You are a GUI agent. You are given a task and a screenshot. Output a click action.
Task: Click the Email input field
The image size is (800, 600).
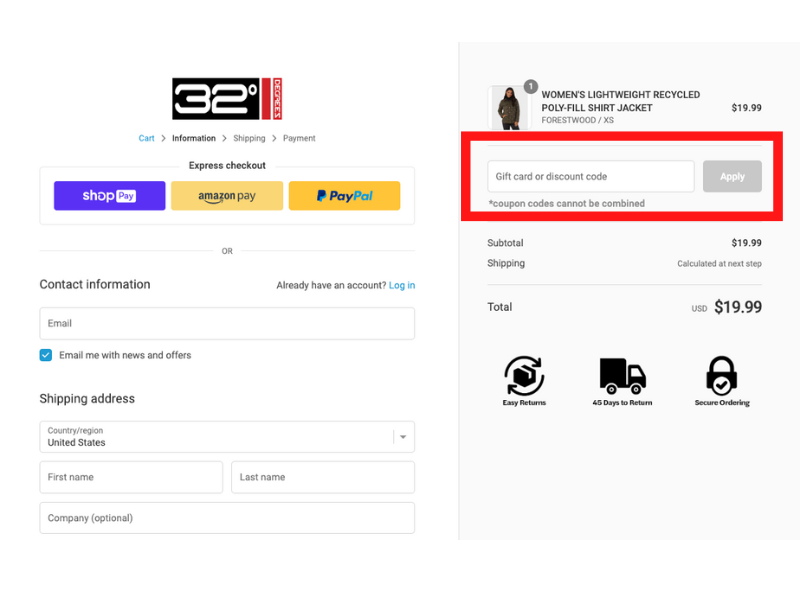(x=227, y=323)
